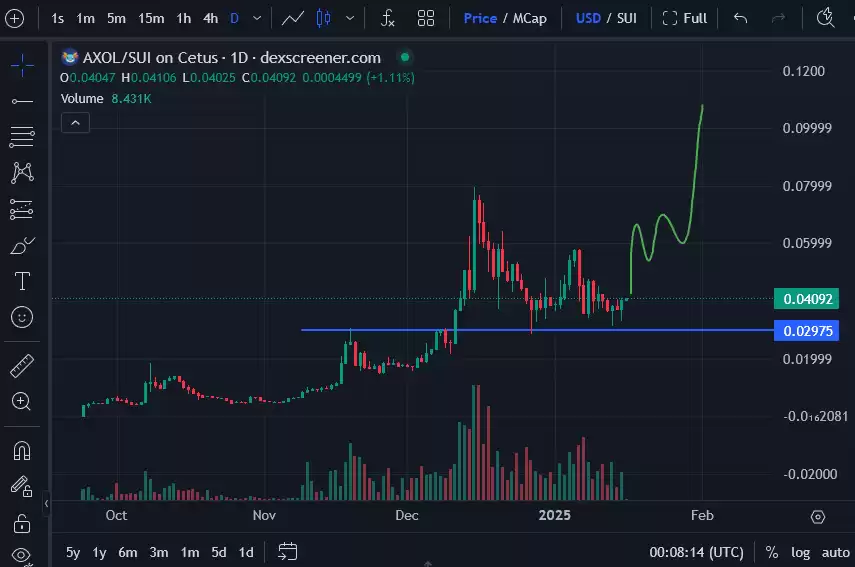Set date range to 1y

(x=99, y=552)
